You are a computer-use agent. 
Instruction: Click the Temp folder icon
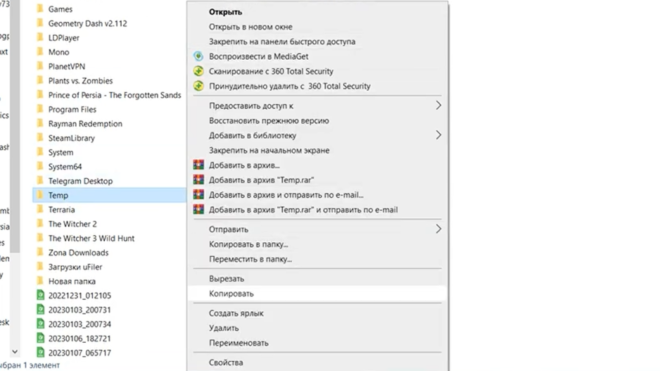pyautogui.click(x=40, y=195)
